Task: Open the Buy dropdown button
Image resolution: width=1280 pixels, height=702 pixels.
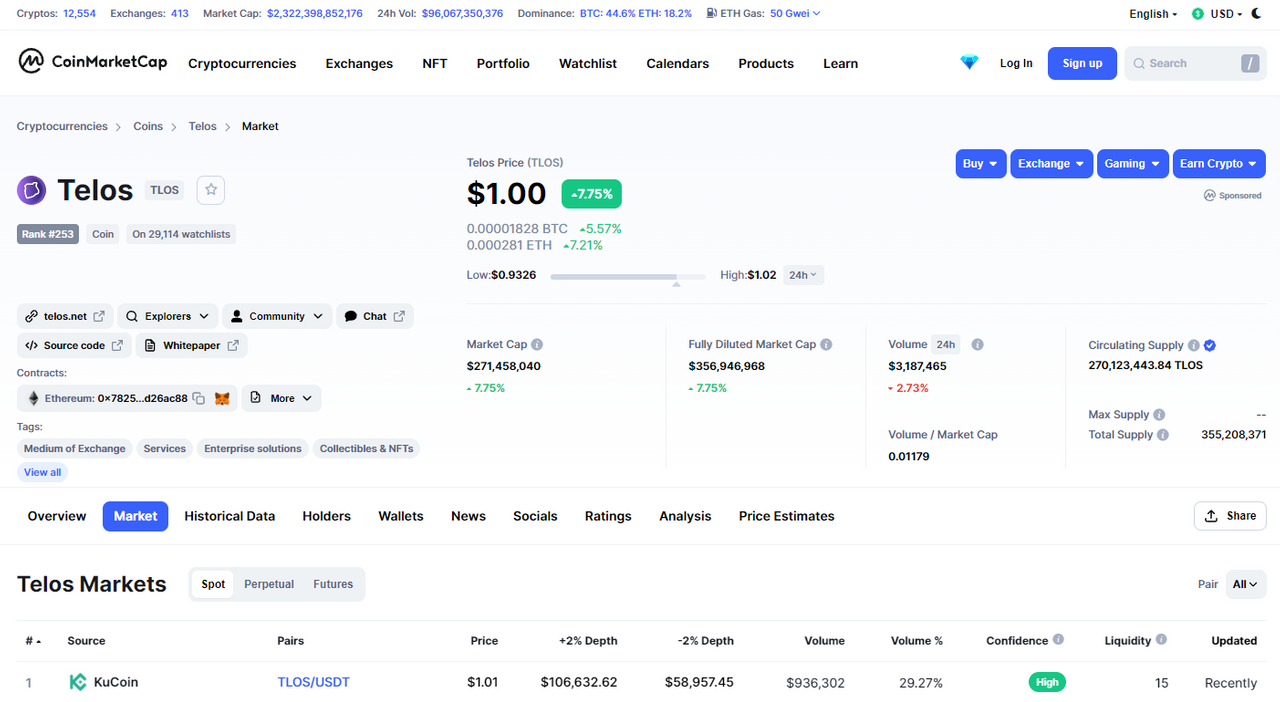Action: (981, 164)
